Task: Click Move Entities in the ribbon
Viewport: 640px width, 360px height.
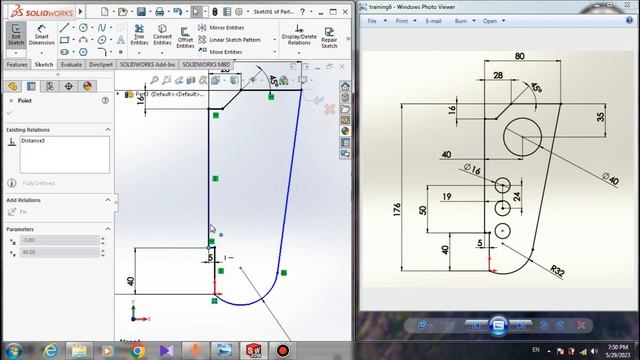Action: tap(220, 52)
